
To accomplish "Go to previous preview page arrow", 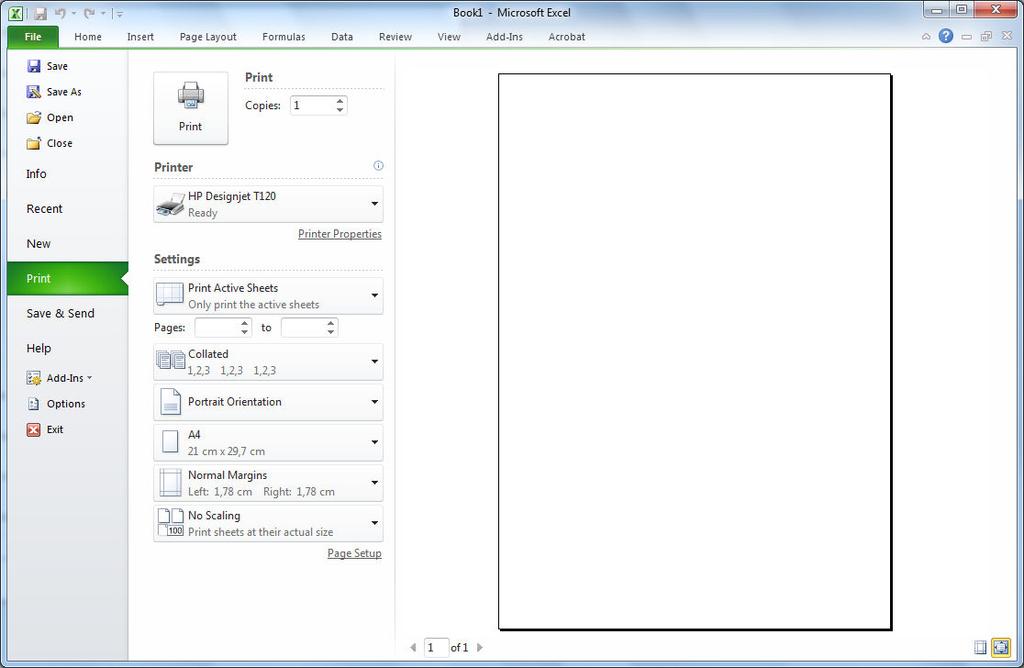I will [x=413, y=647].
